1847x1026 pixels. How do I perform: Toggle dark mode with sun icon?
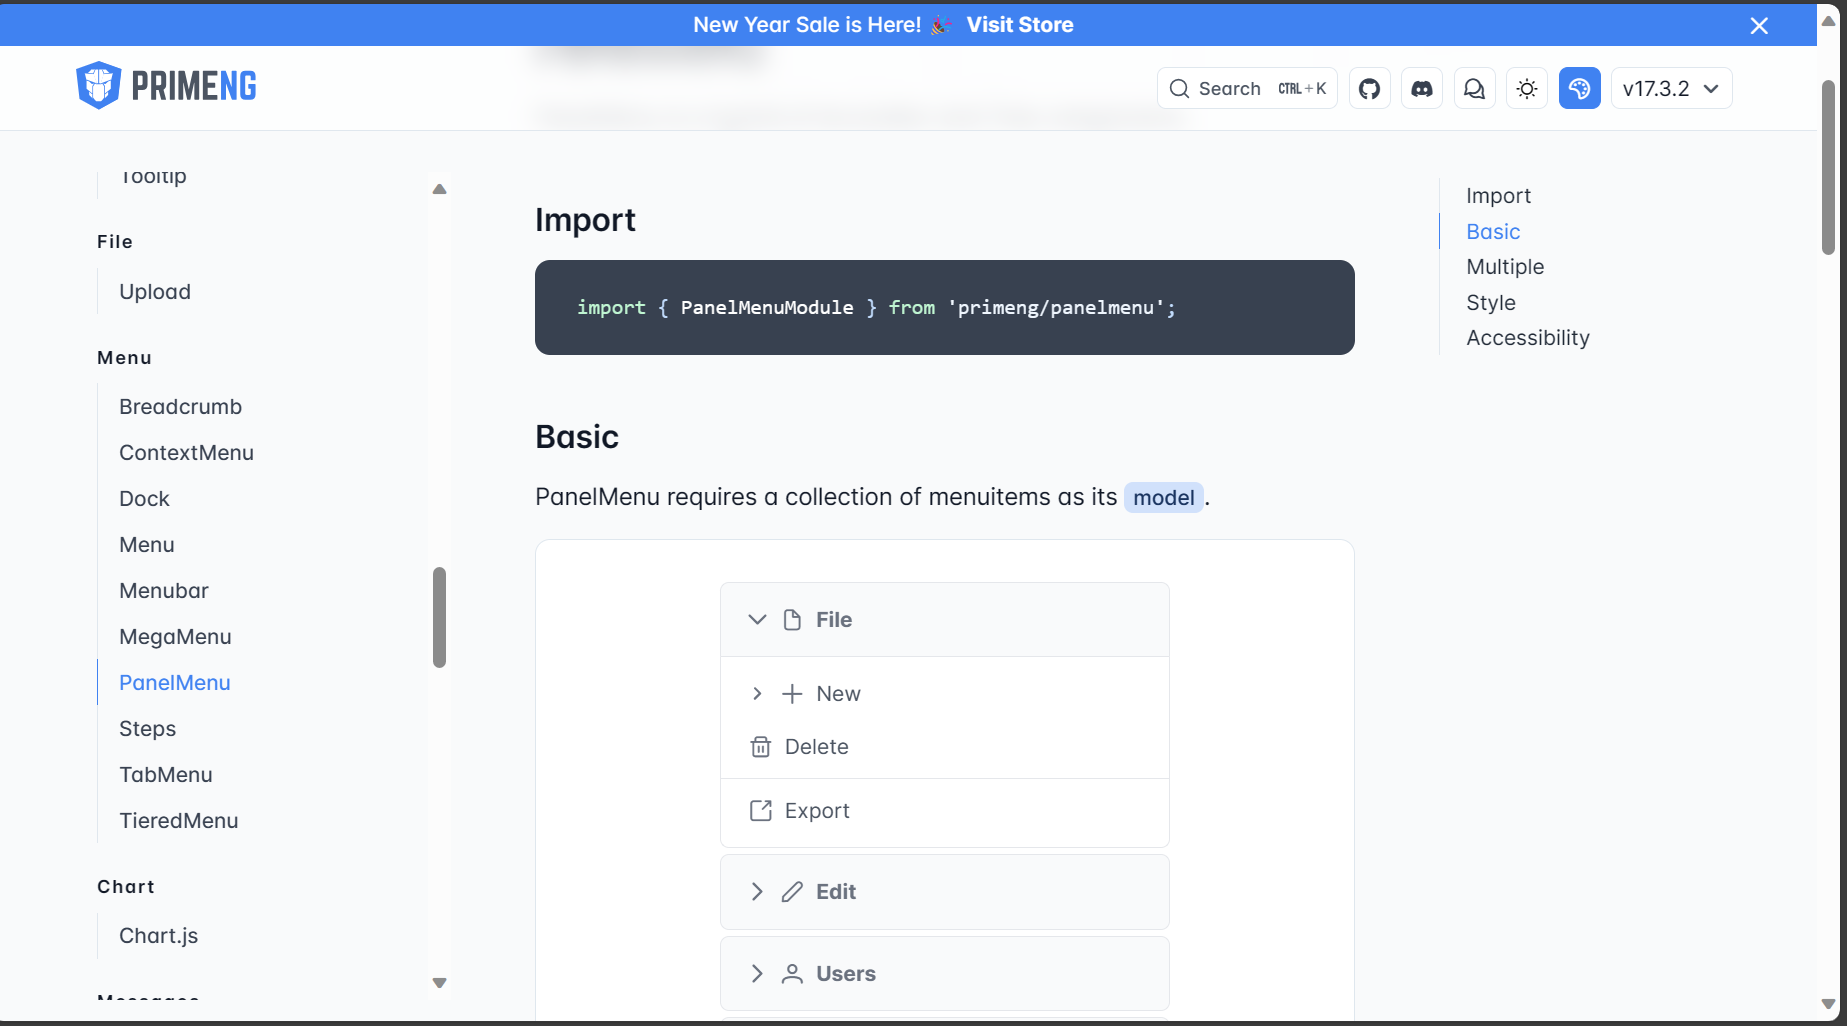(x=1526, y=88)
